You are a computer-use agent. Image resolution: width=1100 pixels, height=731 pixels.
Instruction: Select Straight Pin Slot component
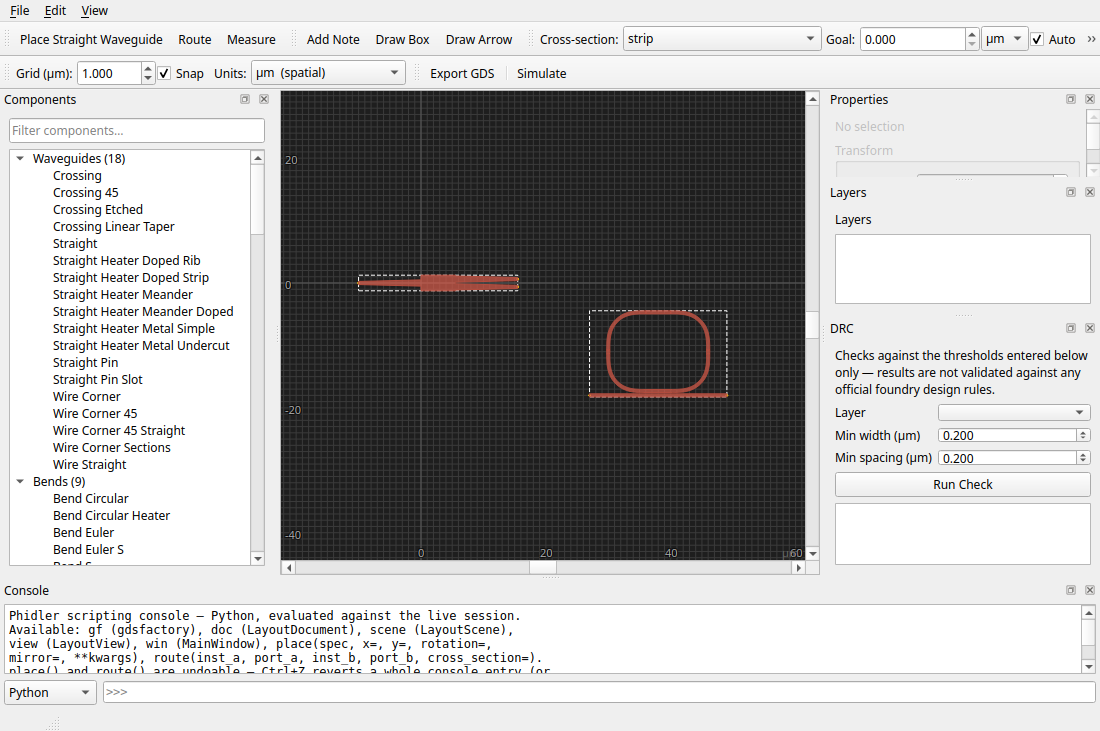pos(98,380)
